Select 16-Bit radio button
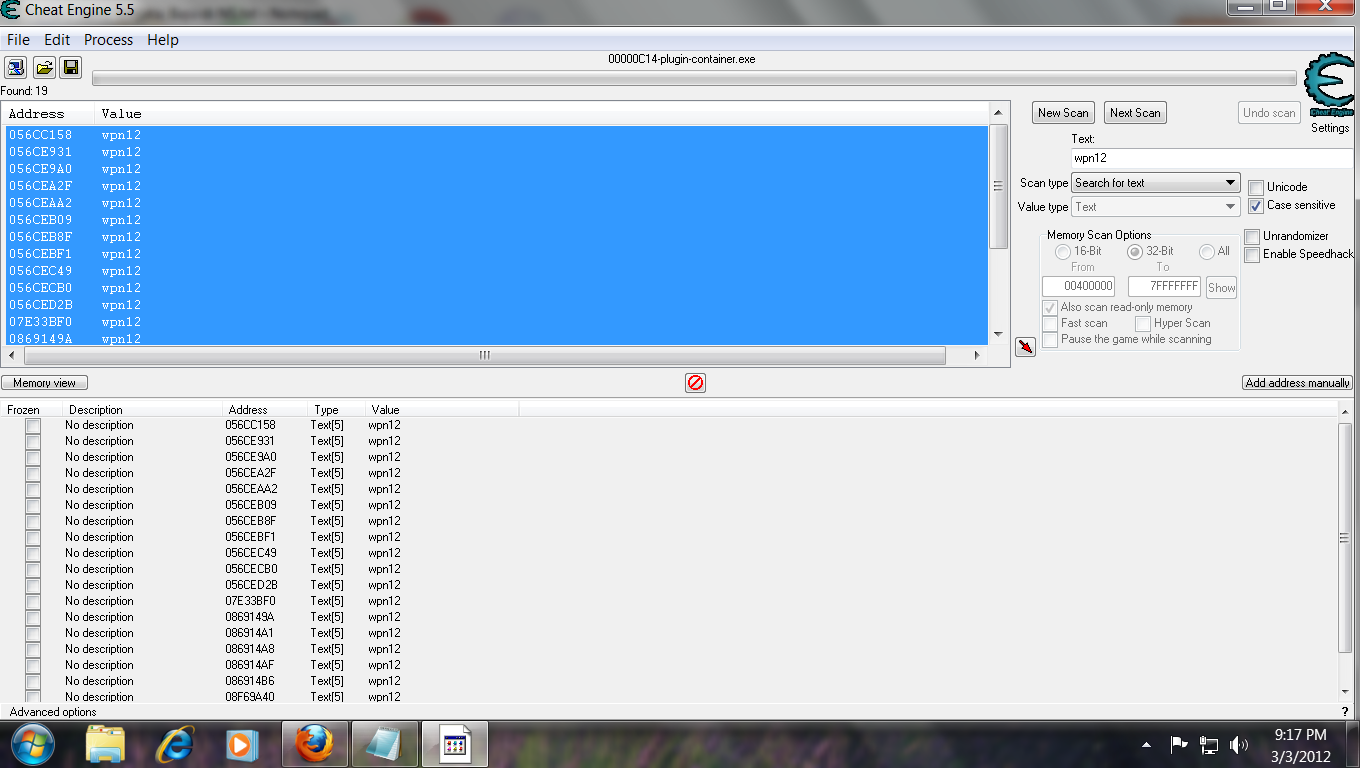 [x=1062, y=252]
